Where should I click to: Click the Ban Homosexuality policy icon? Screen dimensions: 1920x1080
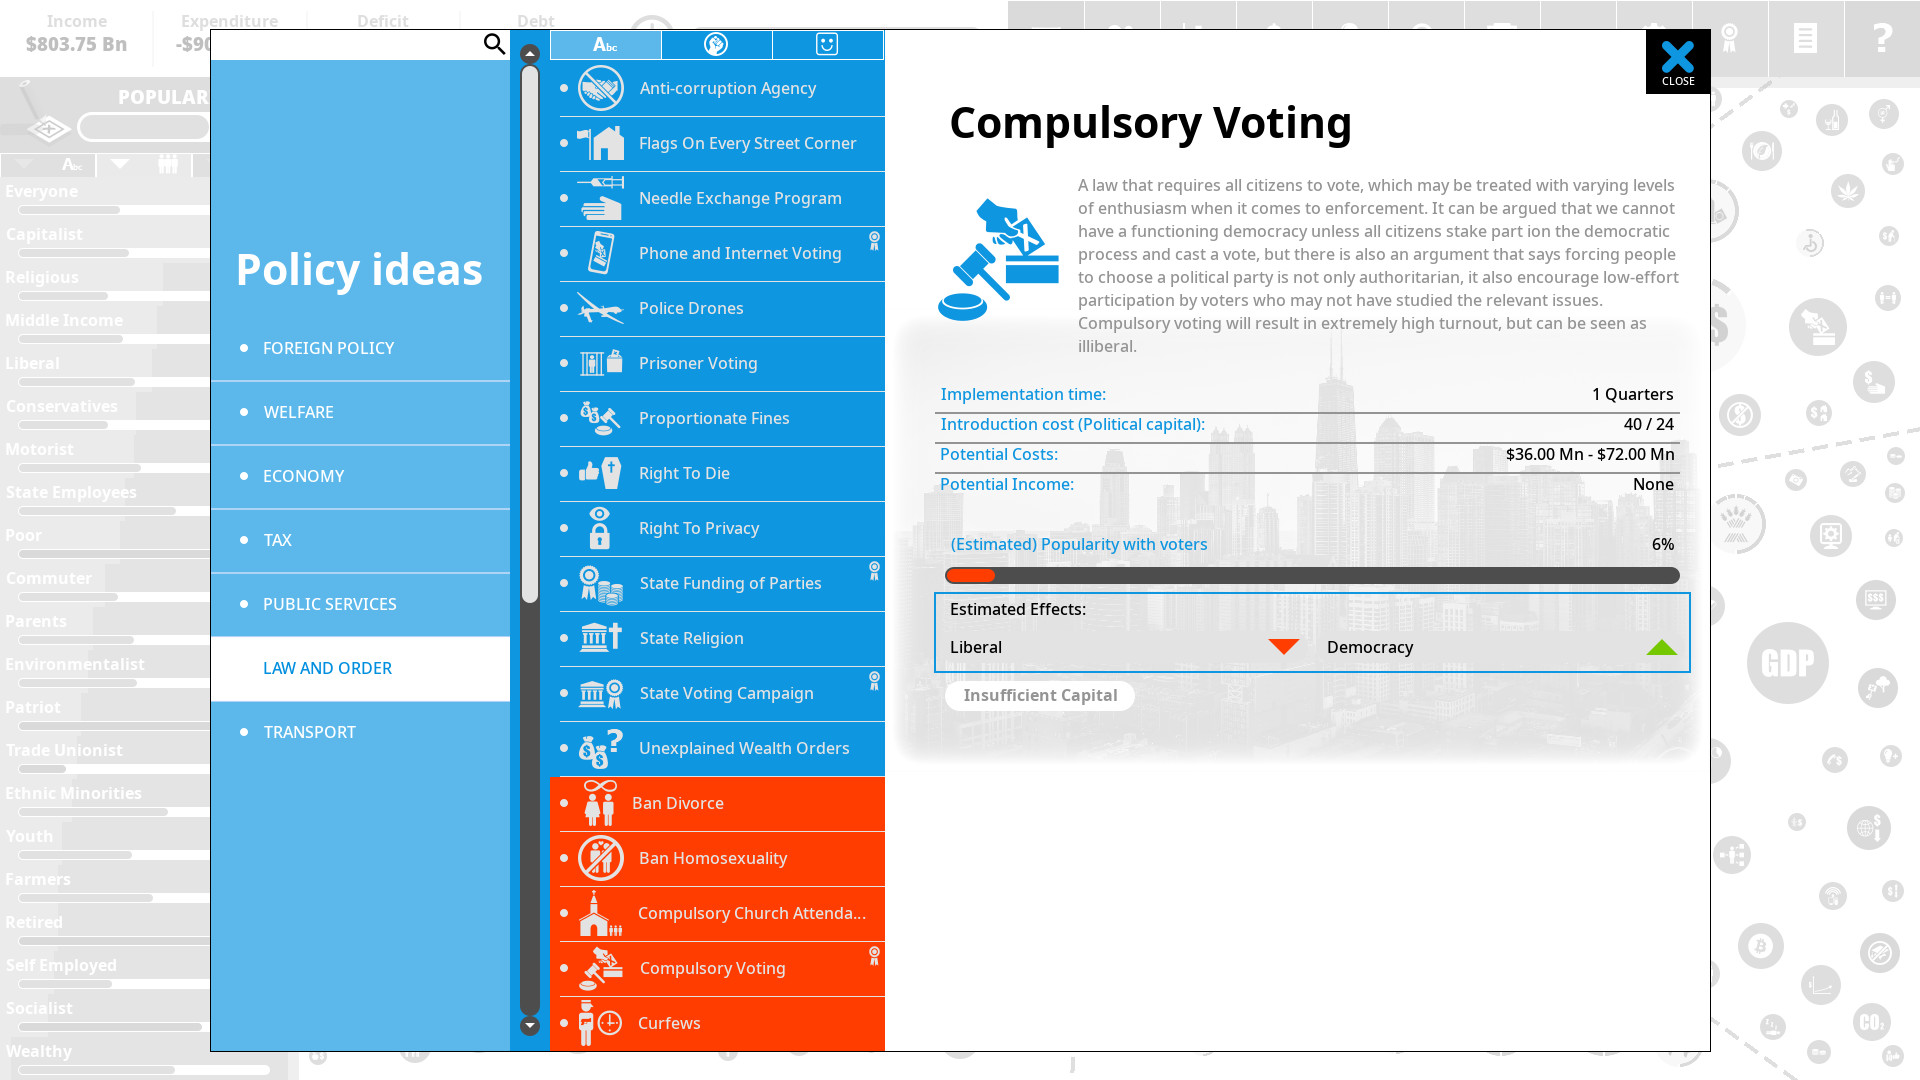[601, 857]
